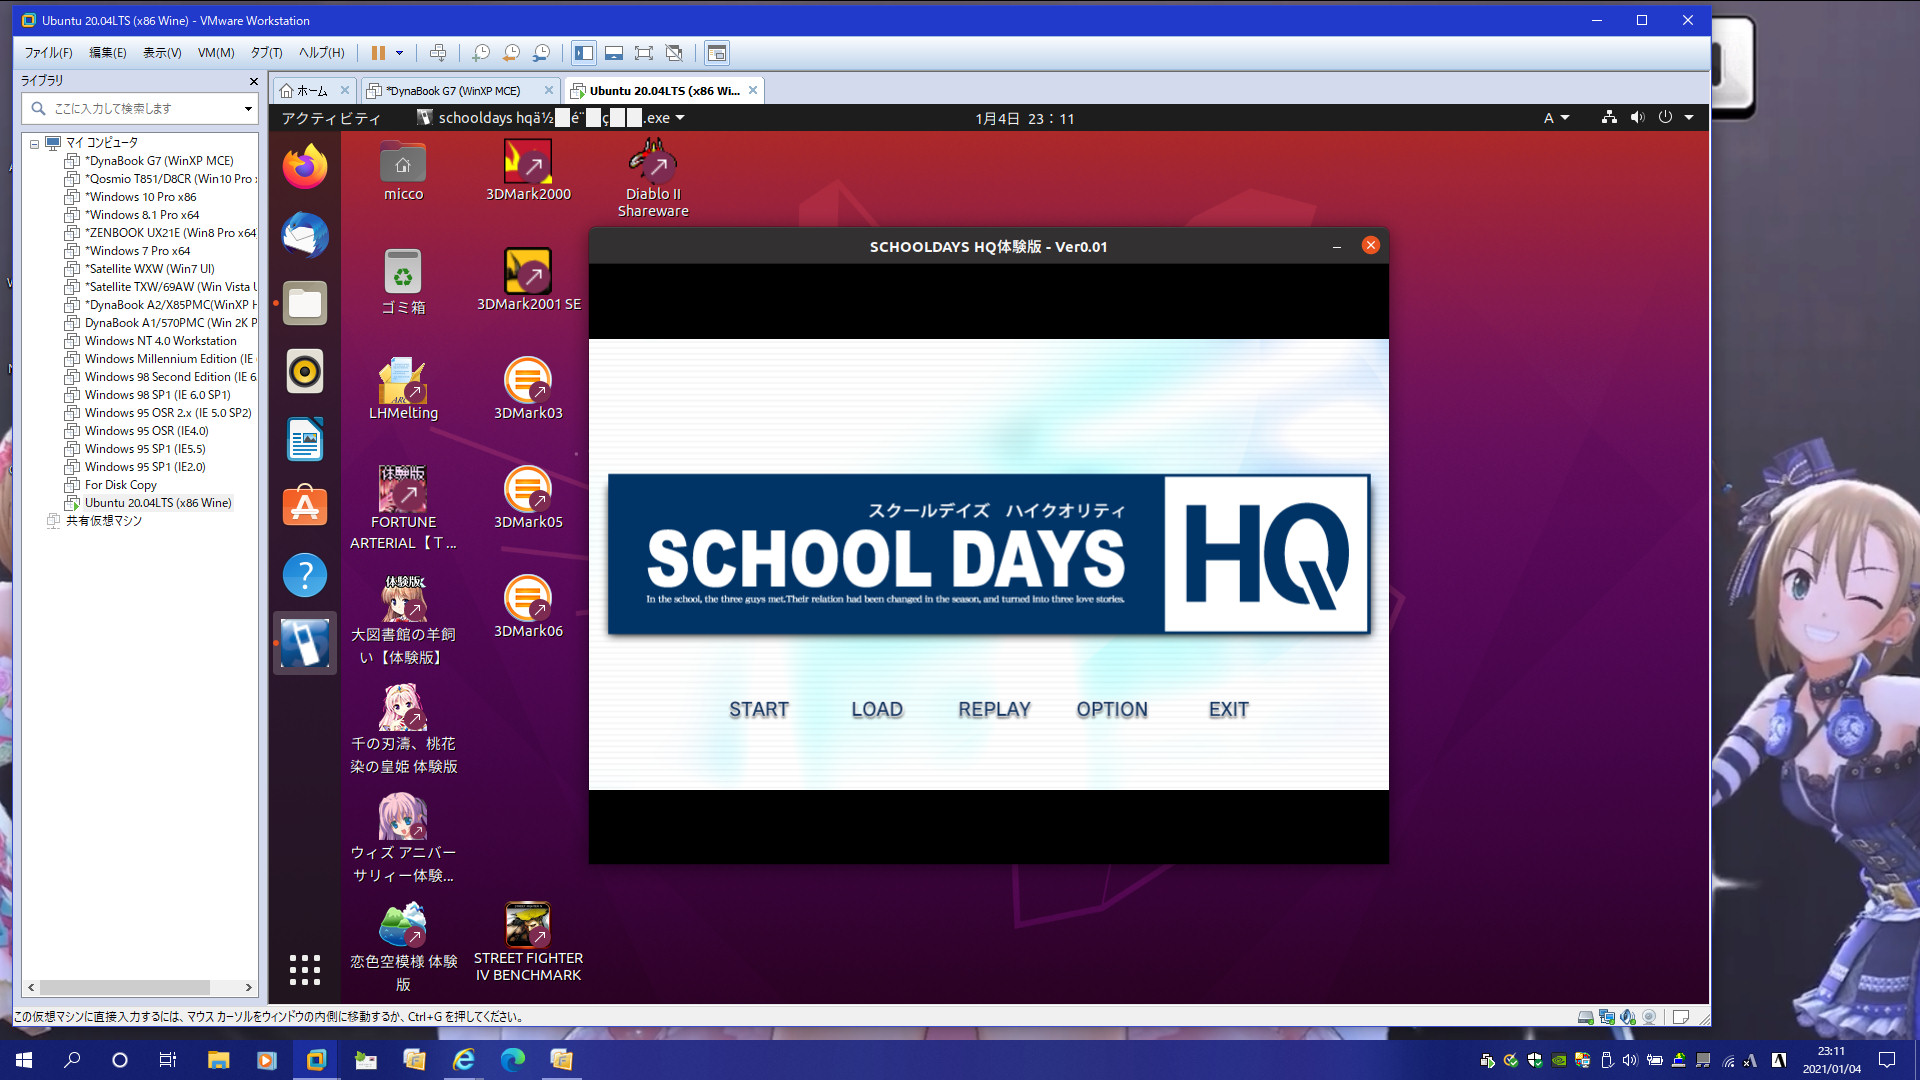The image size is (1920, 1080).
Task: Open LibreOffice Writer from the dock
Action: (x=305, y=439)
